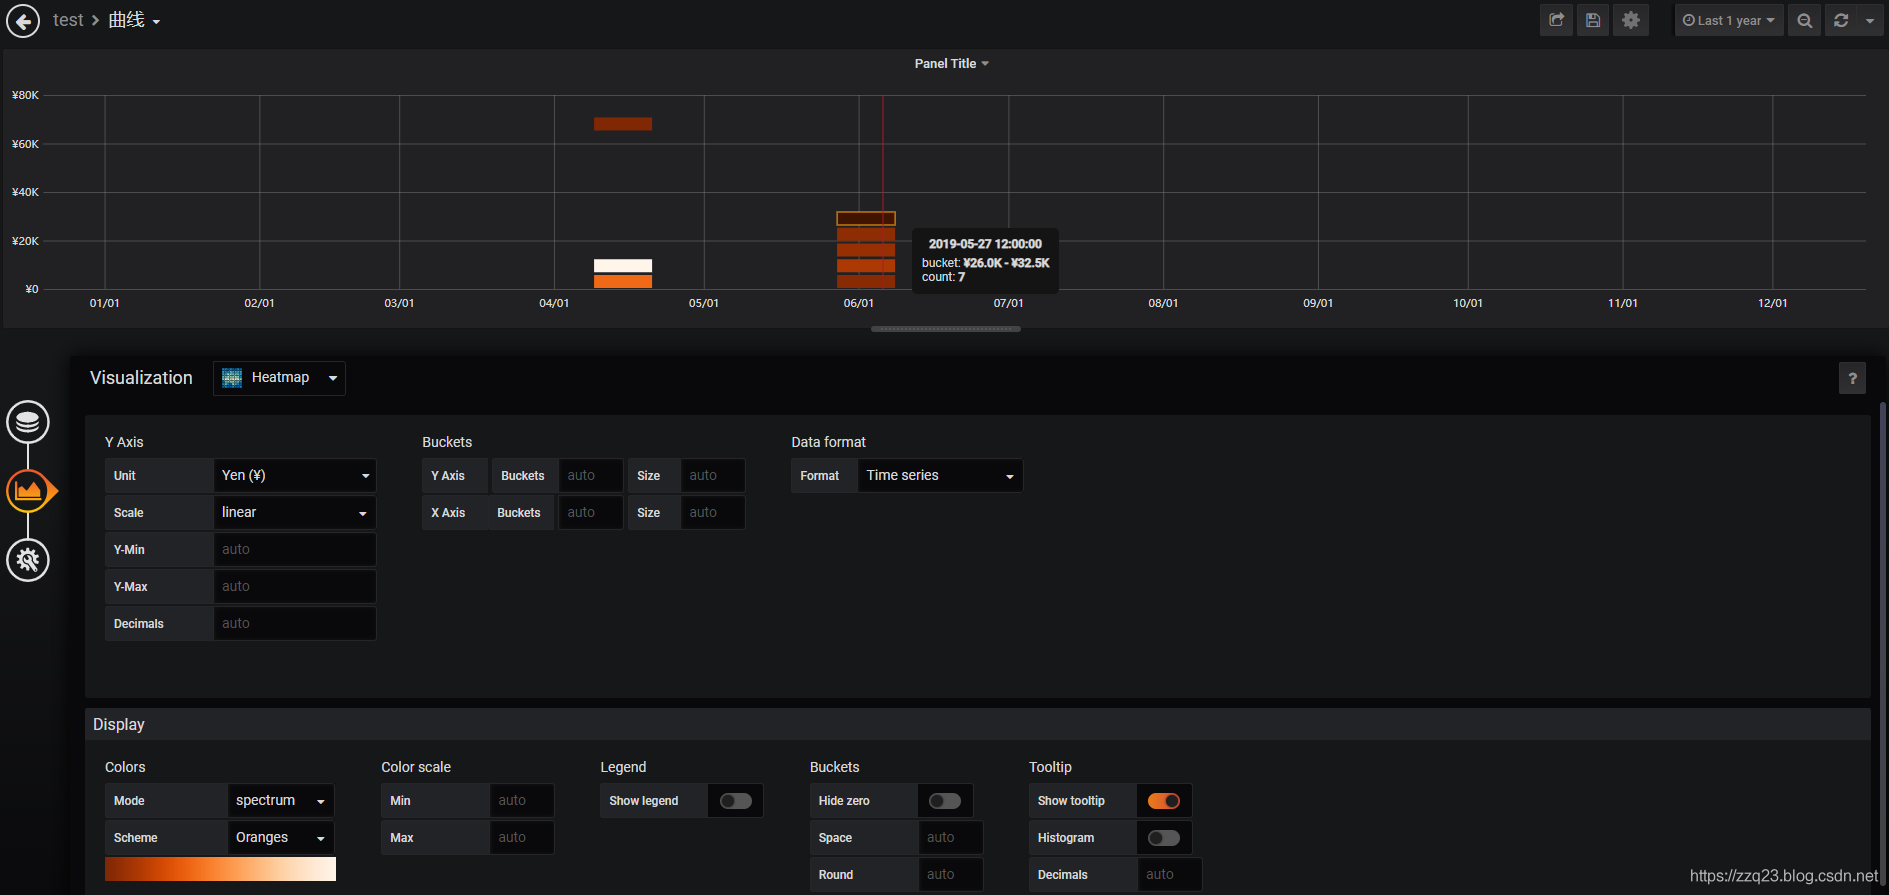Click the white heatmap cell near 04/01
Screen dimensions: 1889x895
coord(623,266)
